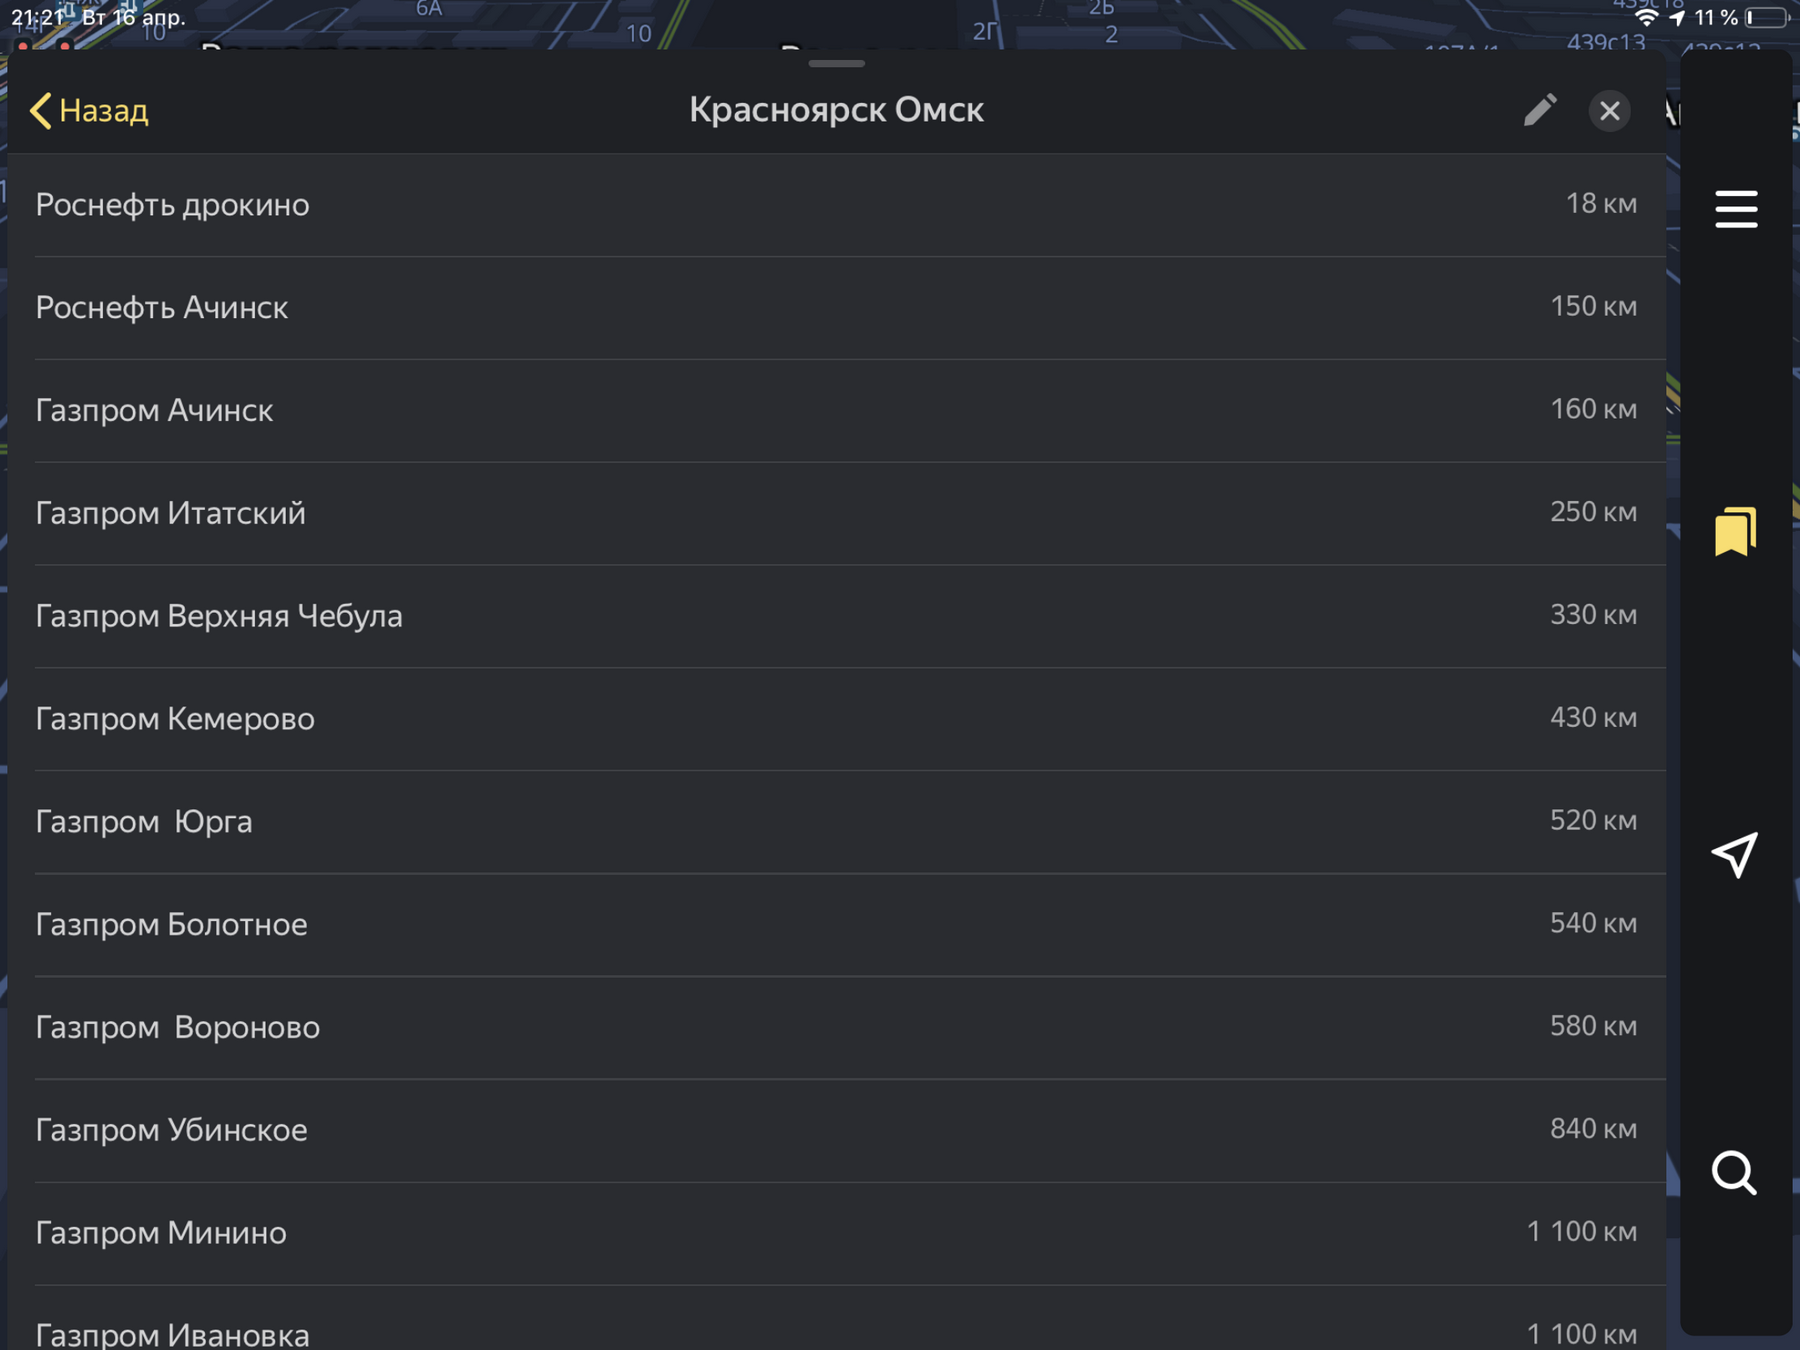Screen dimensions: 1800x1350
Task: Tap the Газпром Вороново entry
Action: (x=836, y=1028)
